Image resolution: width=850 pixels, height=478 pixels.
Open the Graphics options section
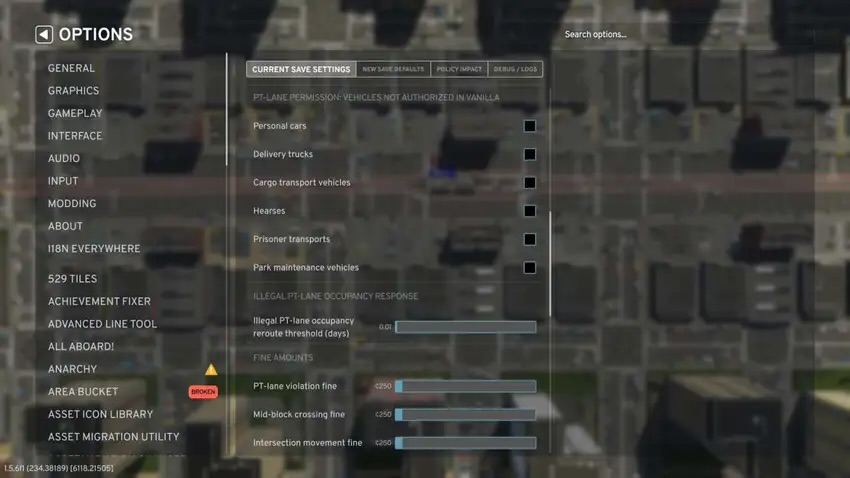click(x=73, y=91)
